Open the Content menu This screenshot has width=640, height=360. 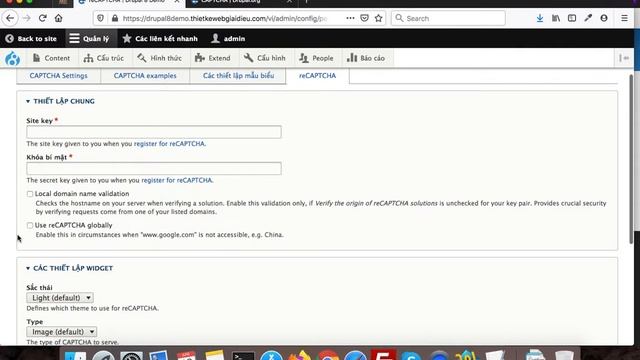51,58
